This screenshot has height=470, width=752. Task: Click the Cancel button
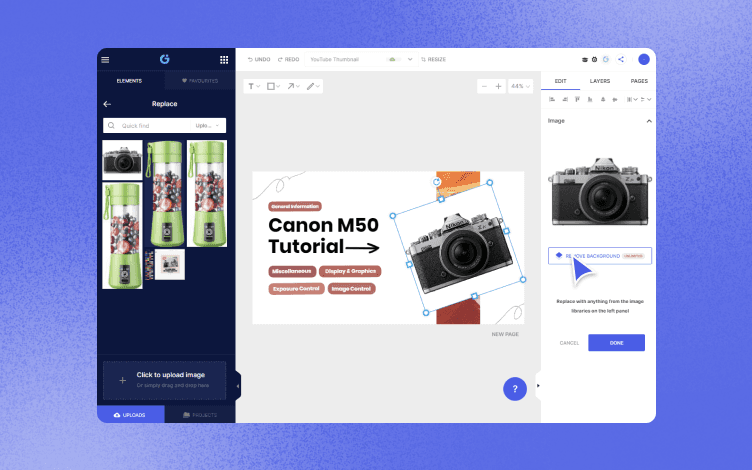click(569, 343)
